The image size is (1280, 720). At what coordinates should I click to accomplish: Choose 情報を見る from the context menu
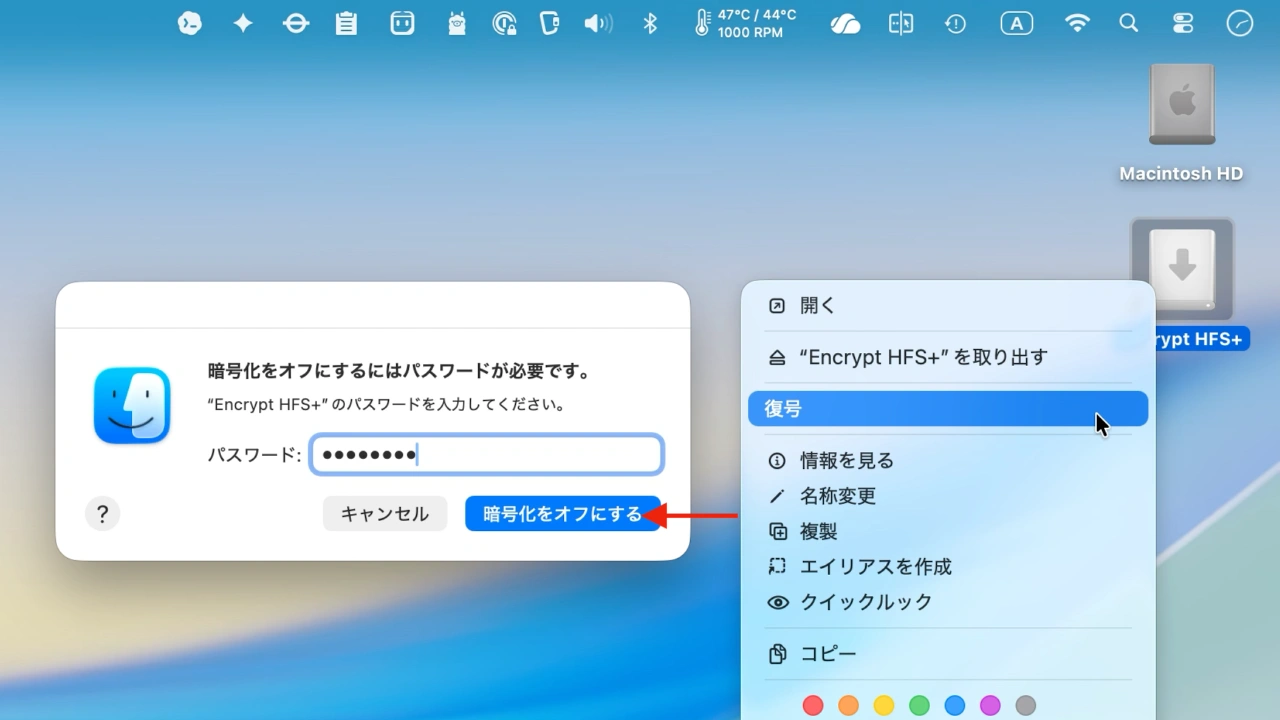pyautogui.click(x=948, y=461)
